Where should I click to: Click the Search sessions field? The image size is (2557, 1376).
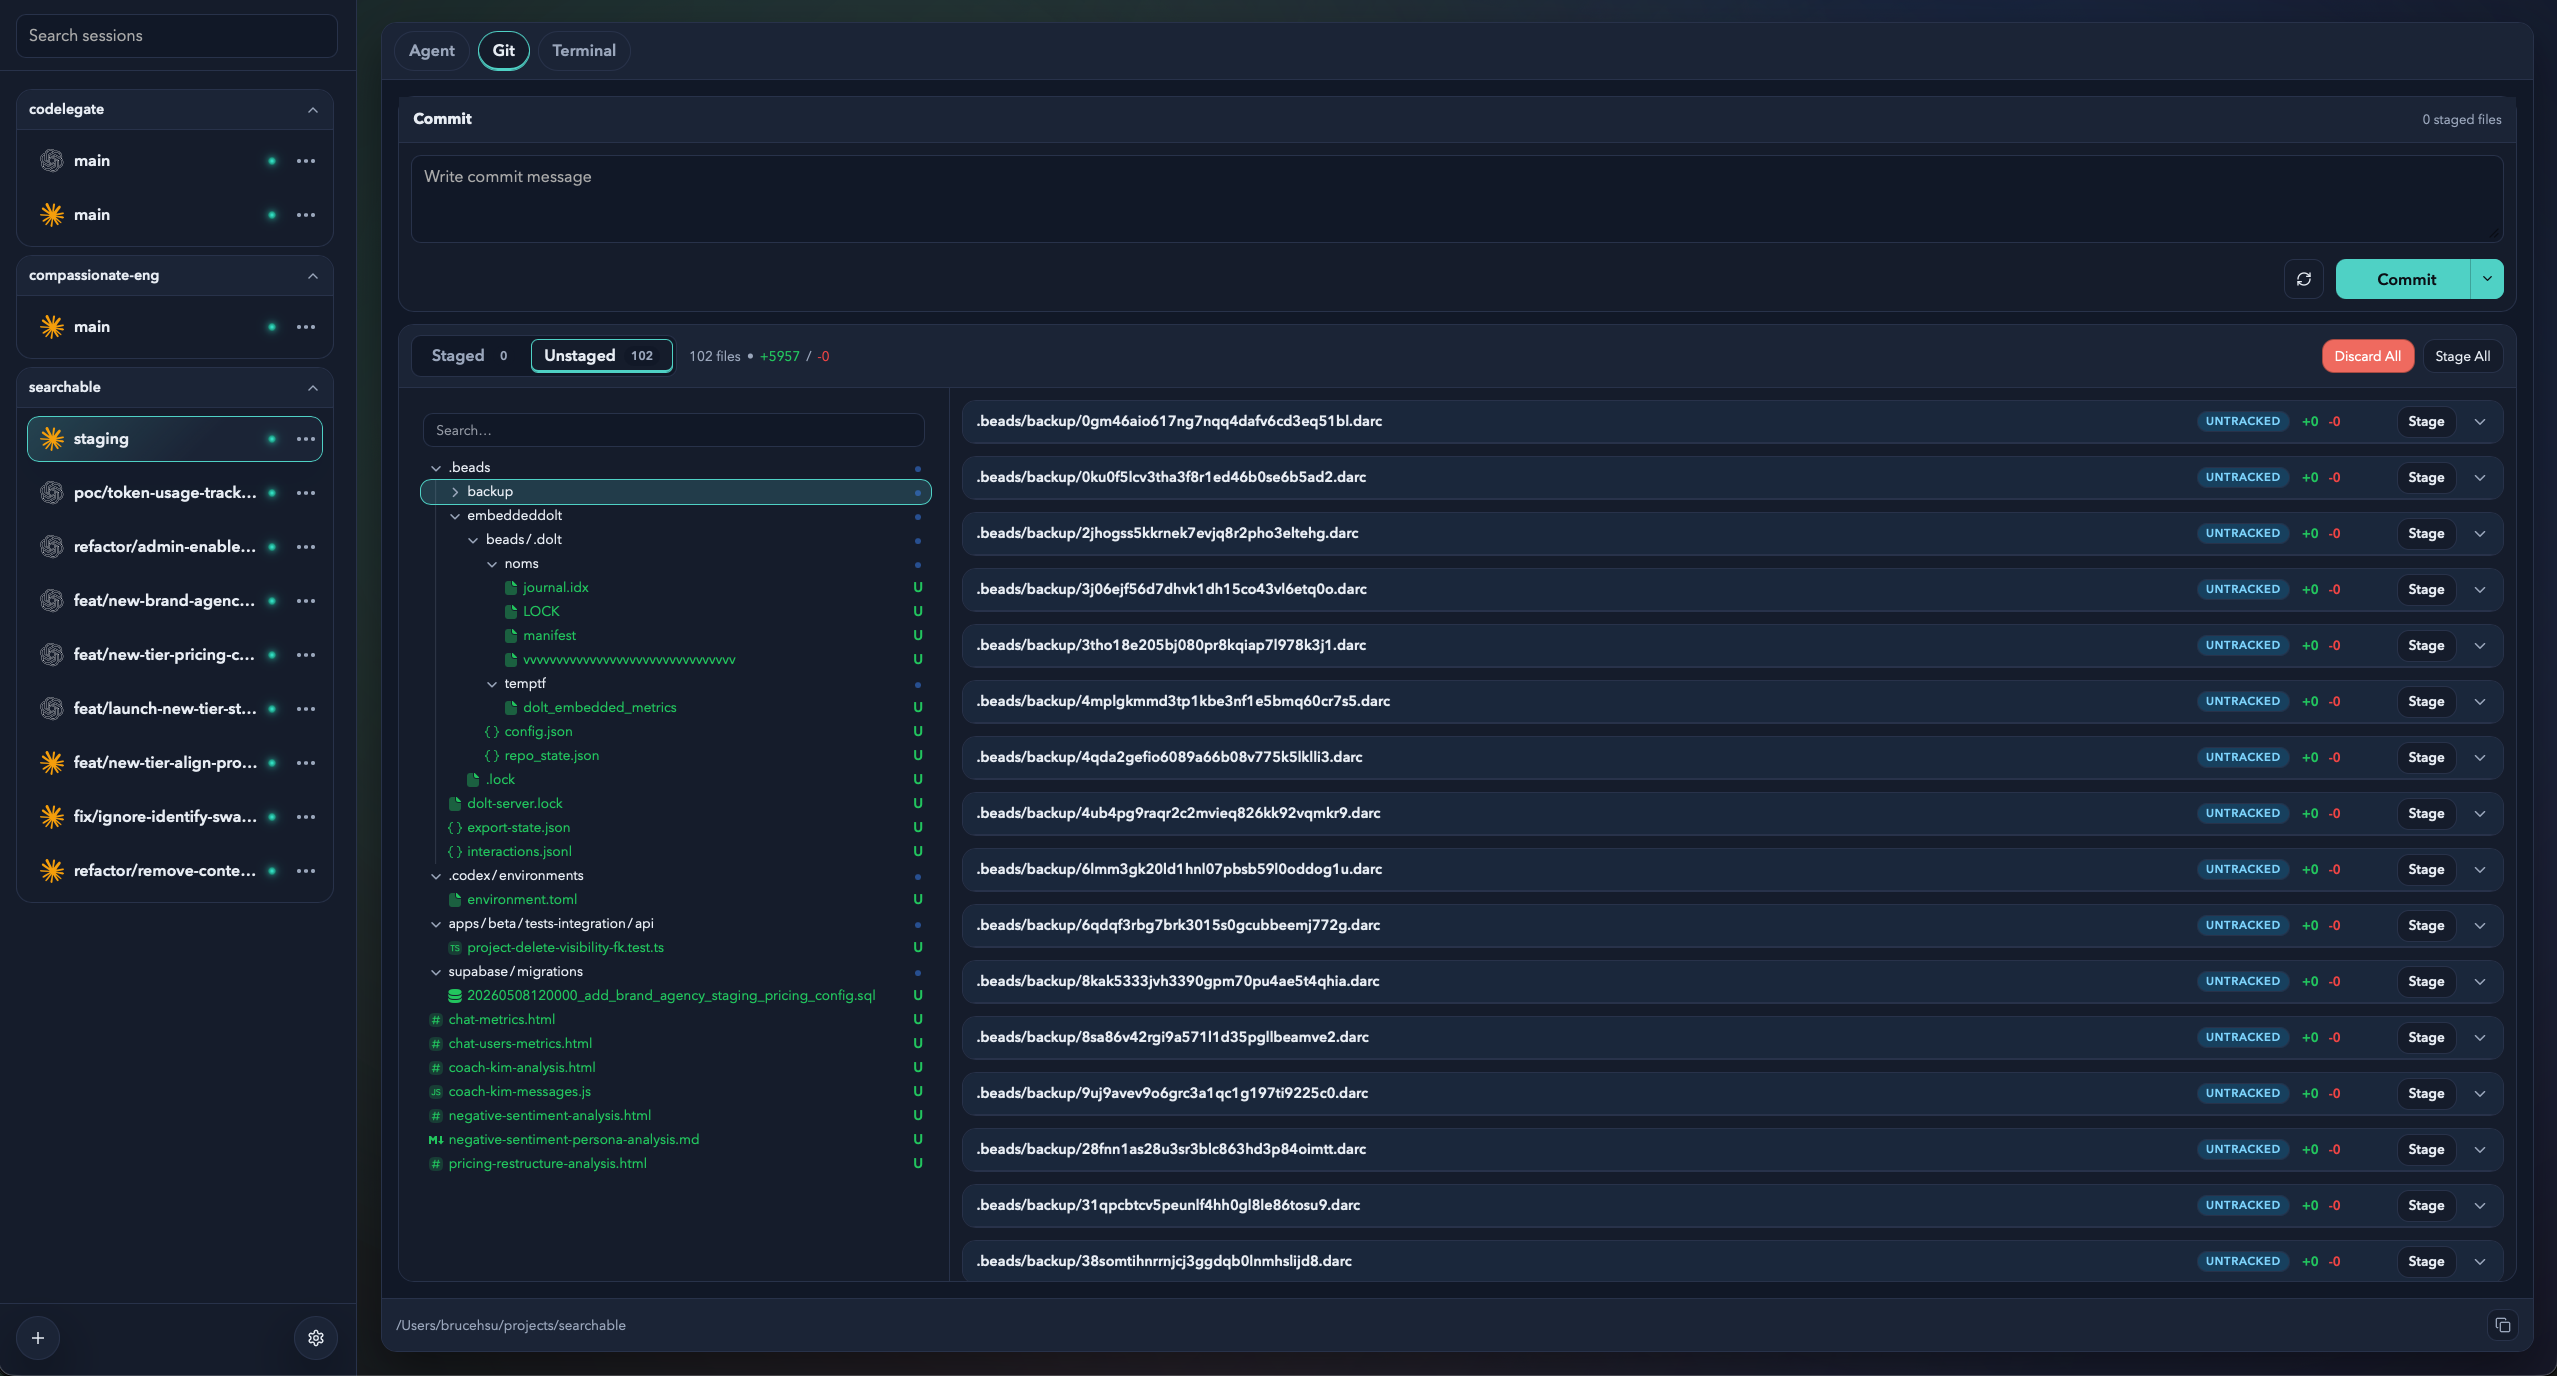point(177,36)
